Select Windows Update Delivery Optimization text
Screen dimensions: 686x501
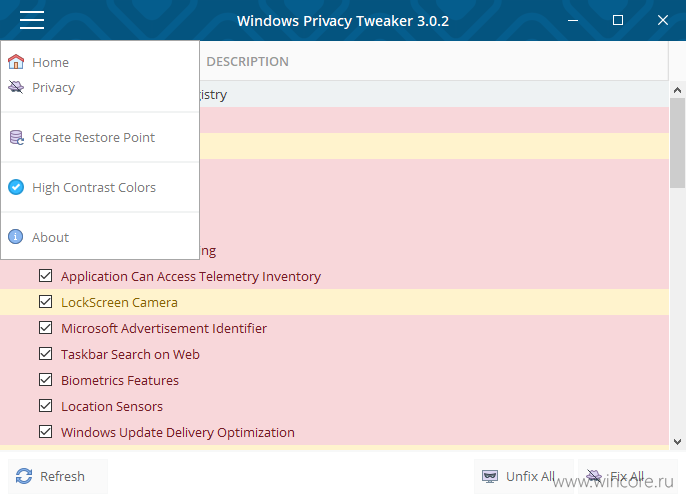(x=178, y=432)
